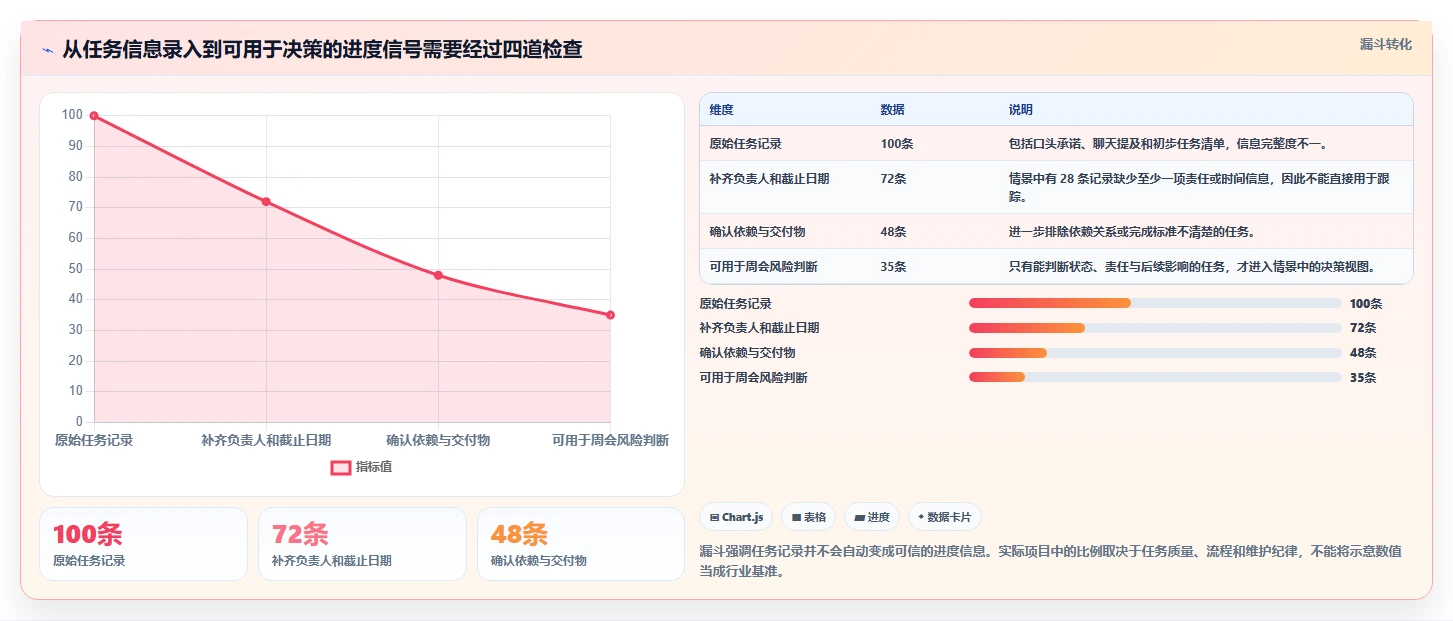Click the 进度 chip

coord(872,517)
